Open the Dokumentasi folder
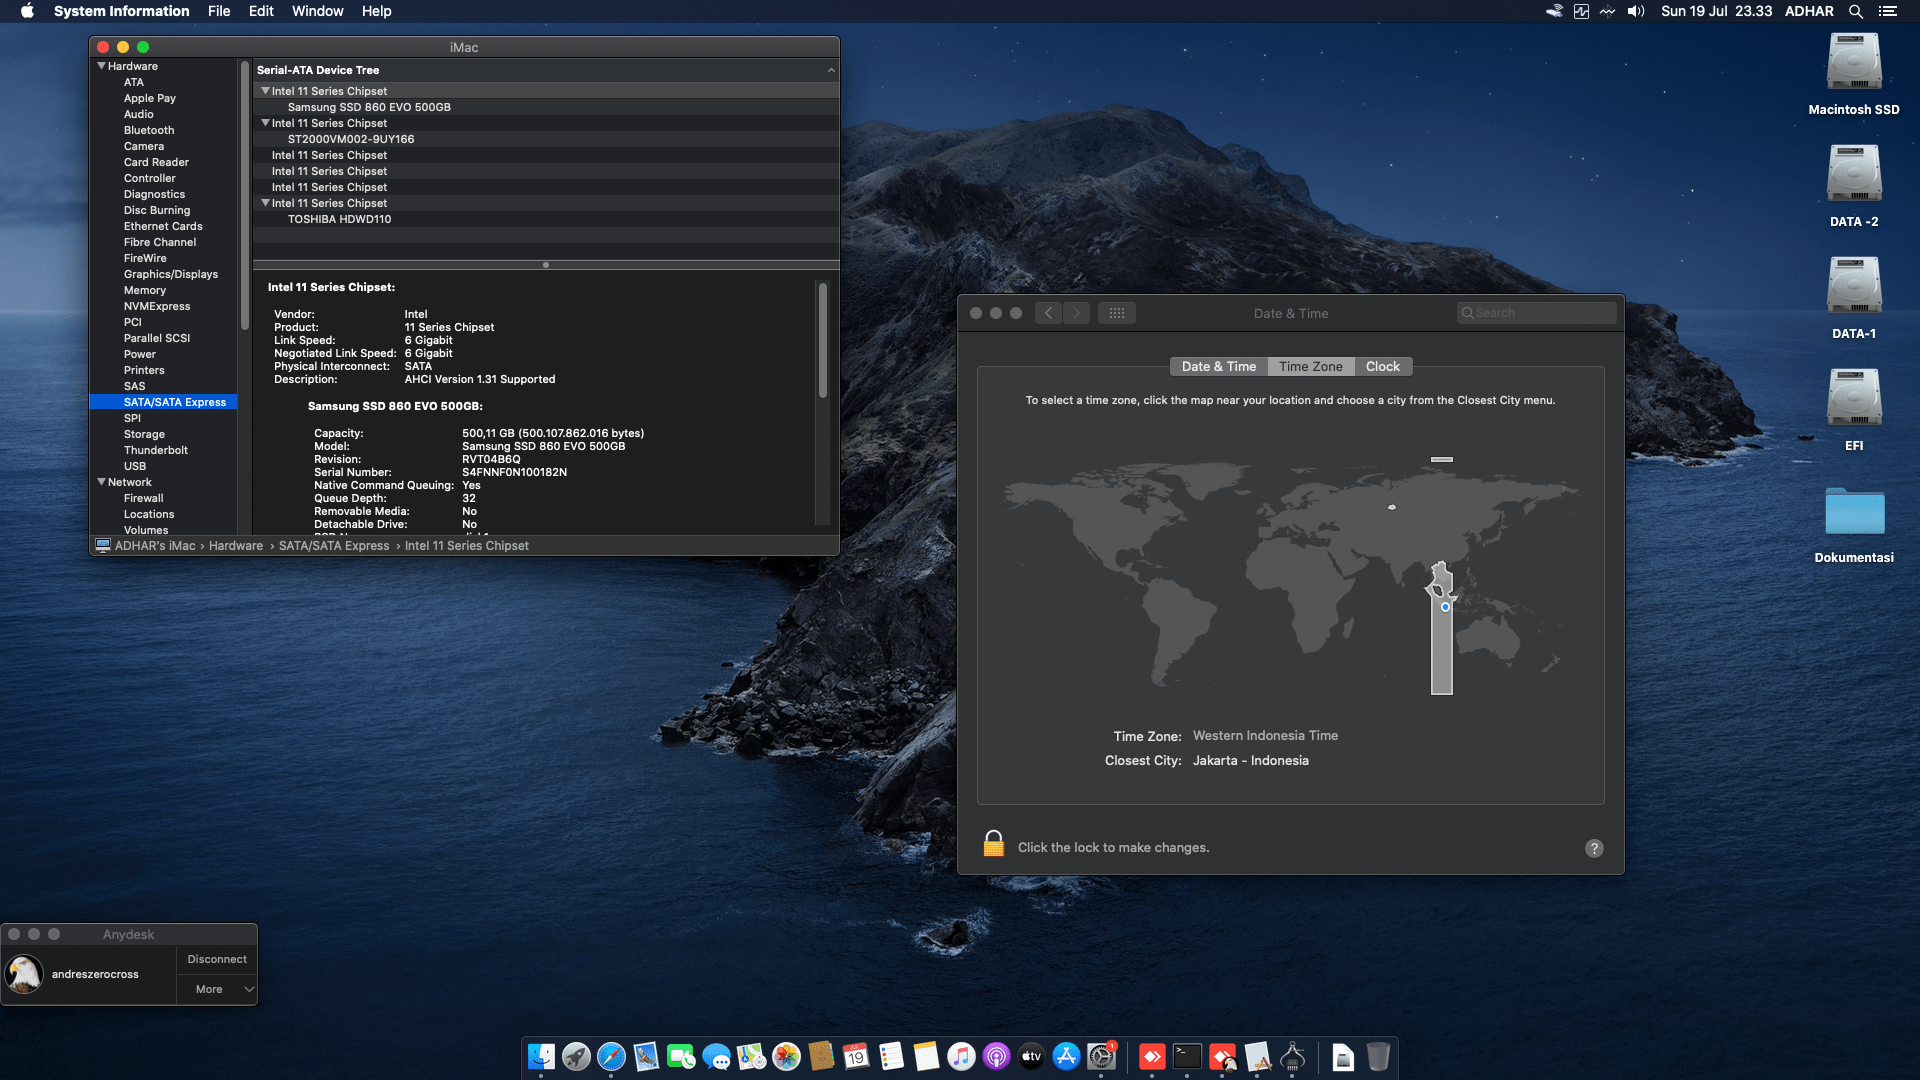 tap(1853, 512)
